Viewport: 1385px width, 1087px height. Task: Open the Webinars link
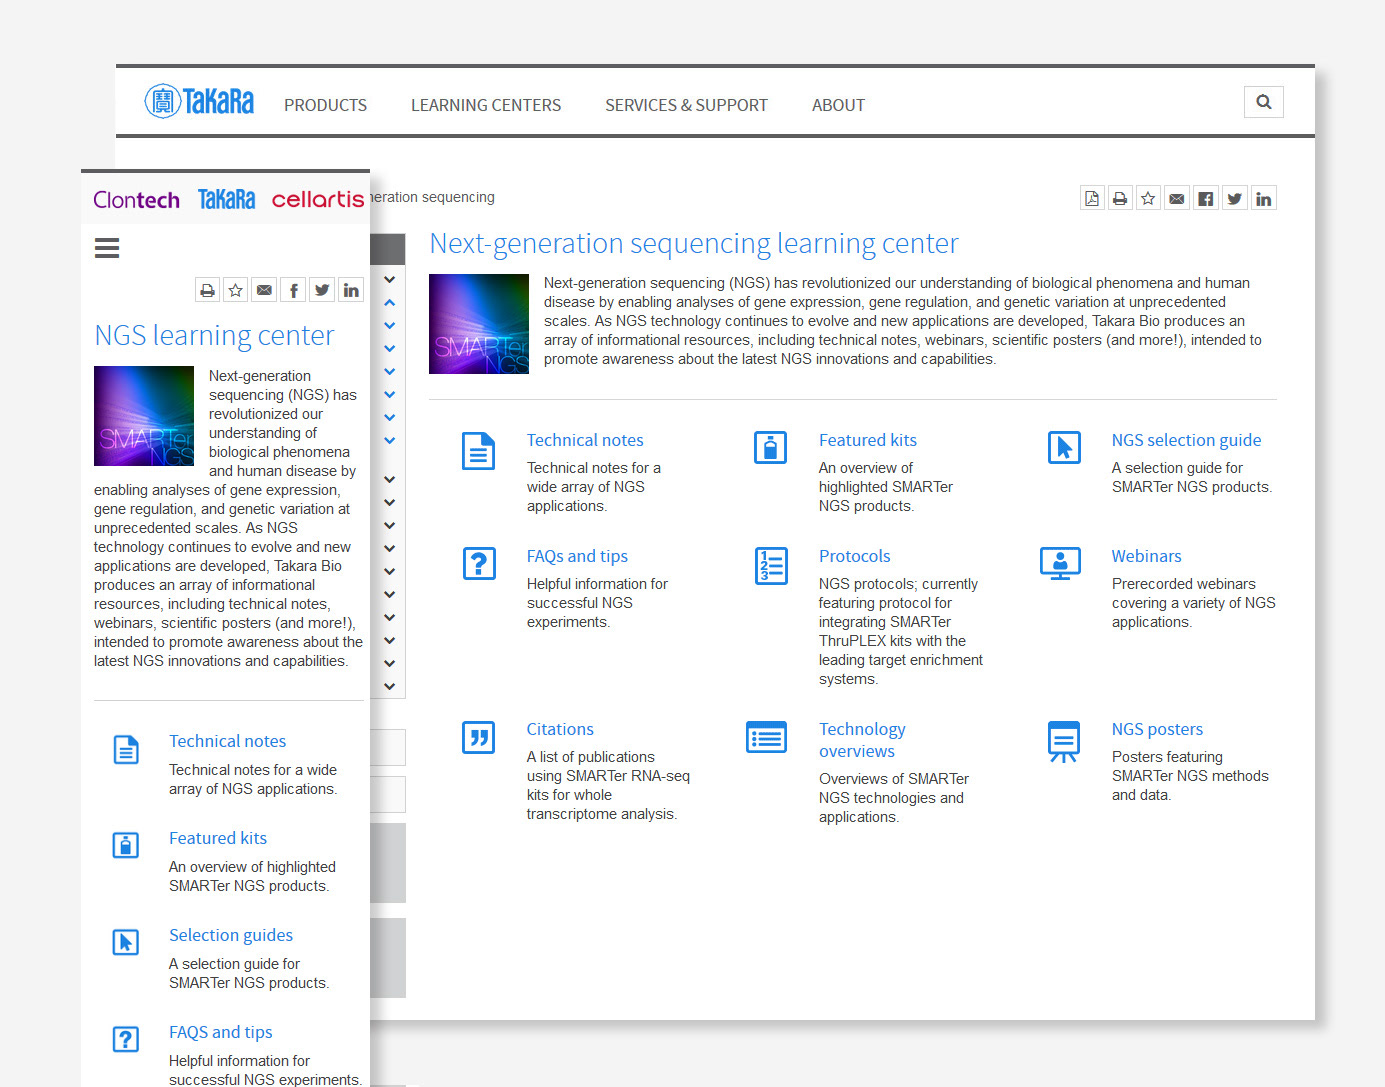(x=1146, y=556)
